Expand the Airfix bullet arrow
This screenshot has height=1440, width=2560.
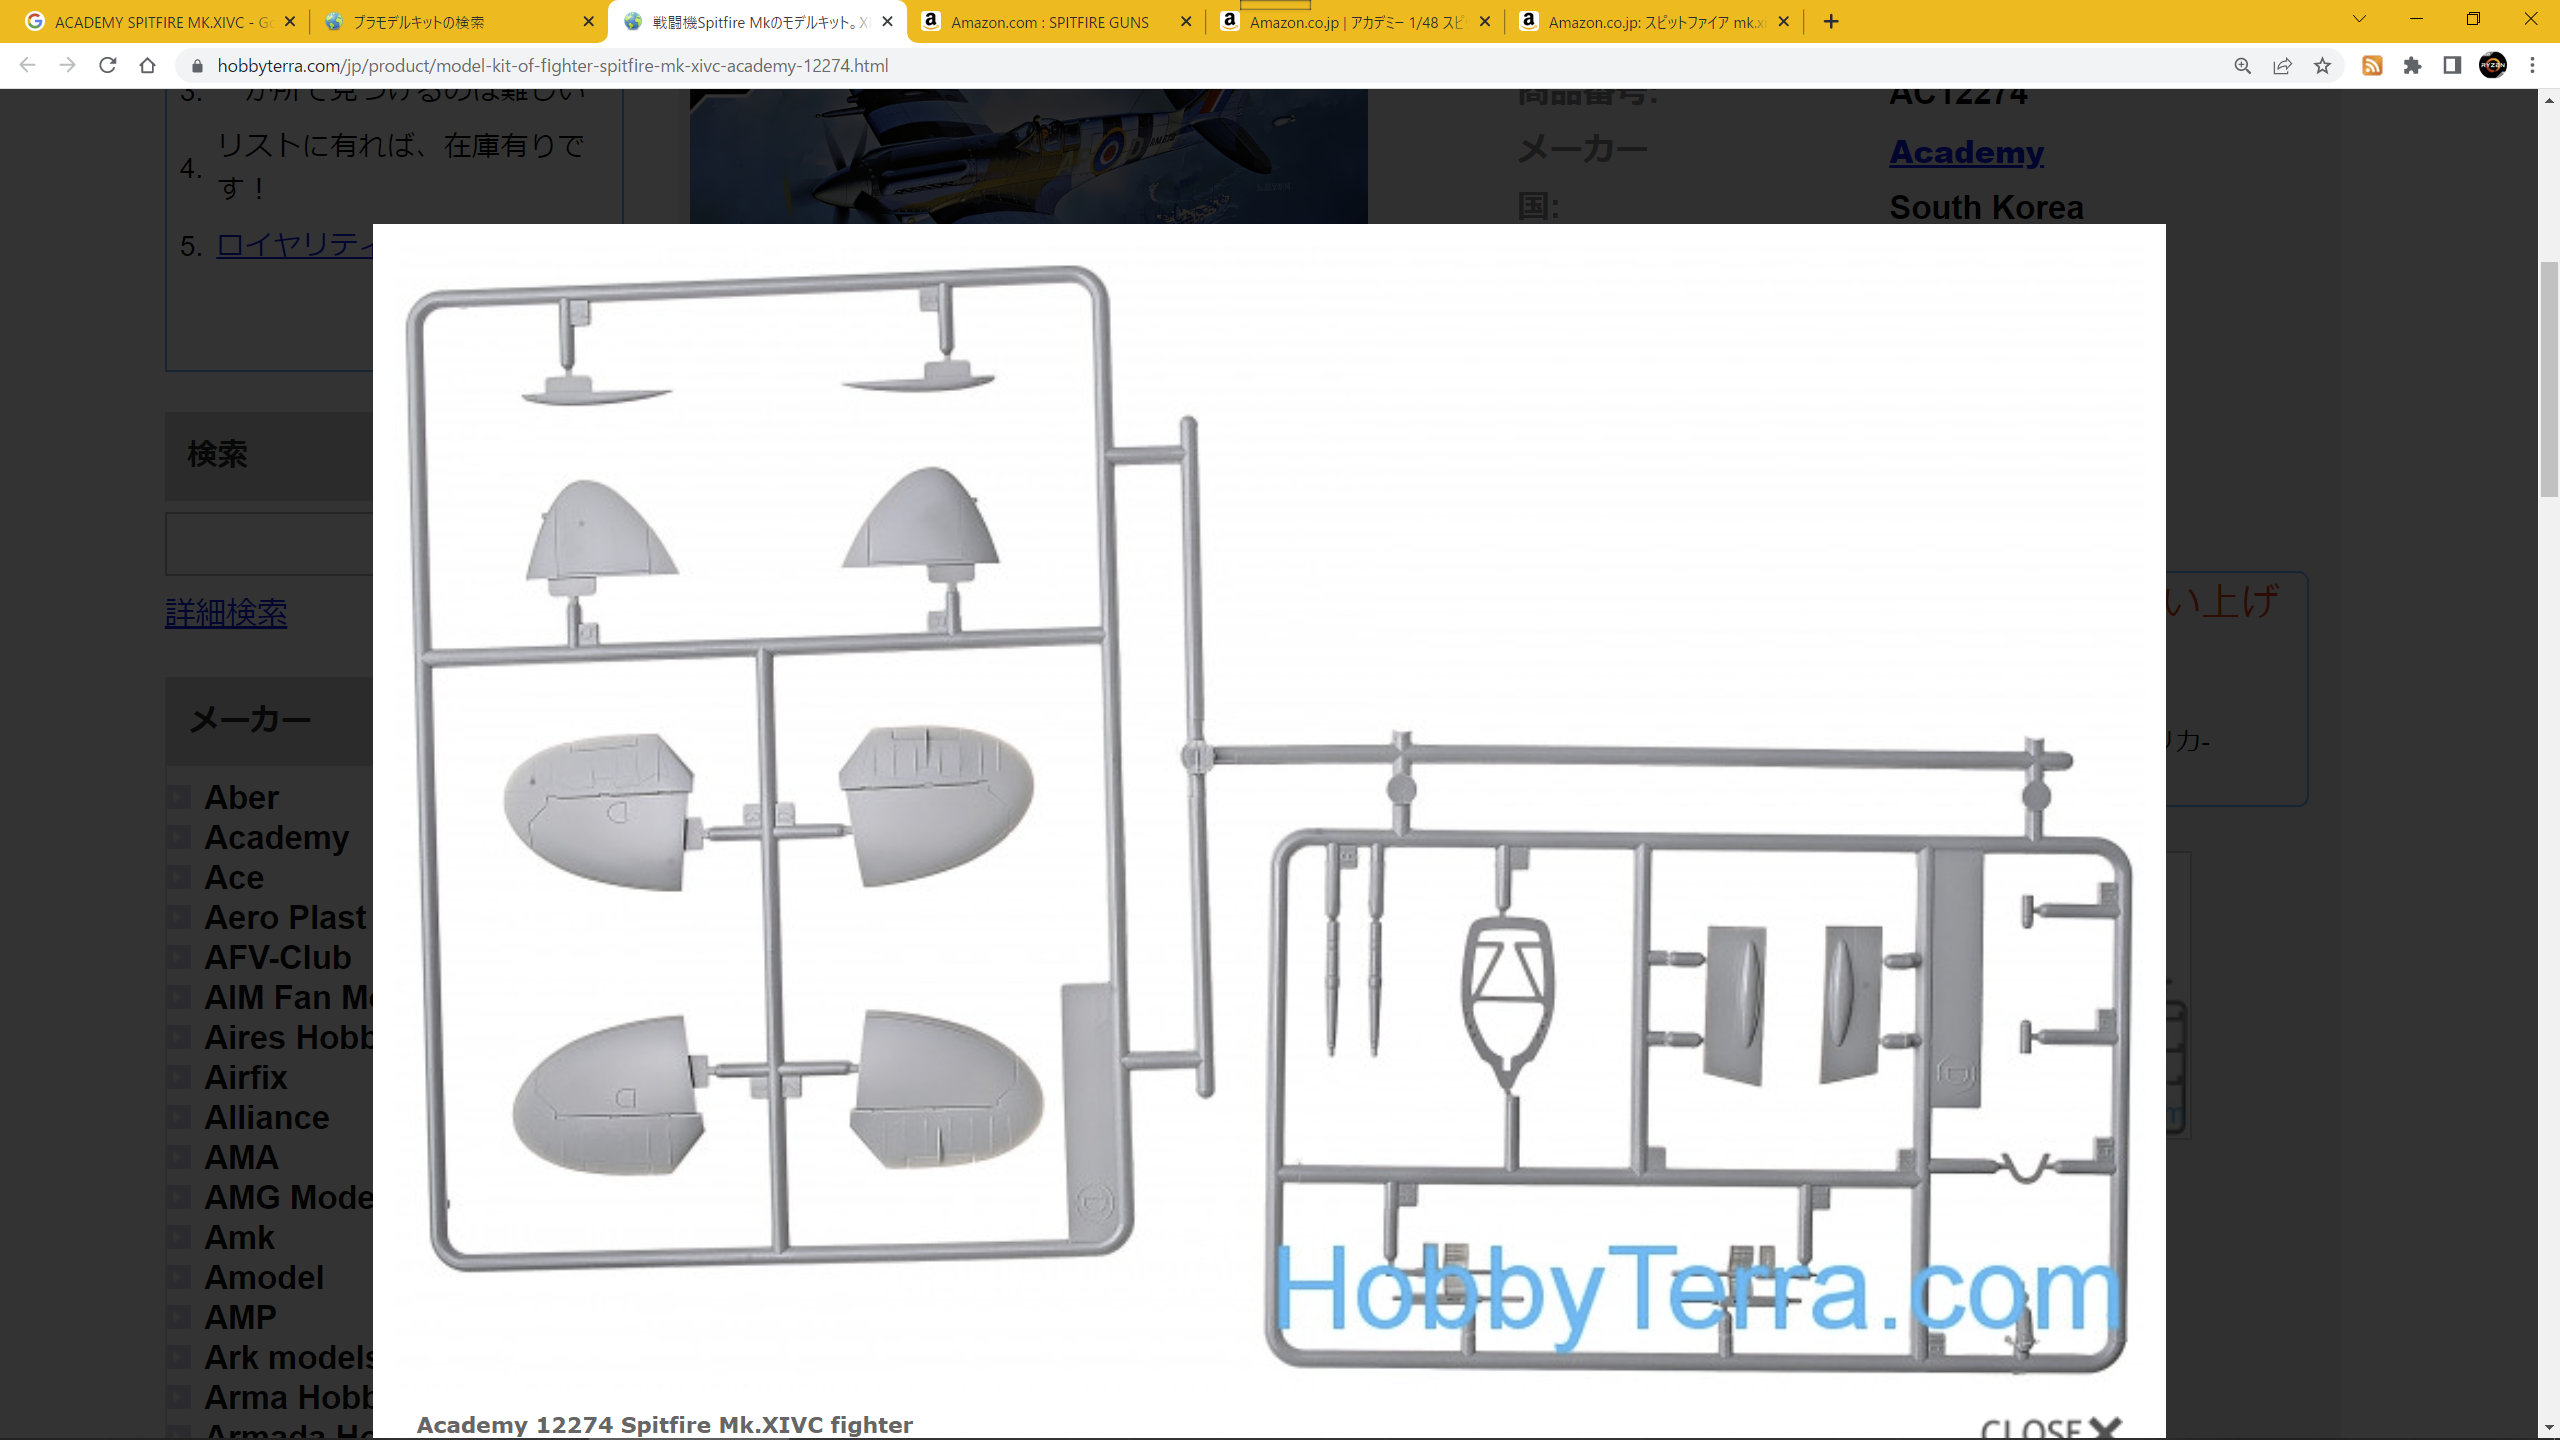pos(179,1078)
